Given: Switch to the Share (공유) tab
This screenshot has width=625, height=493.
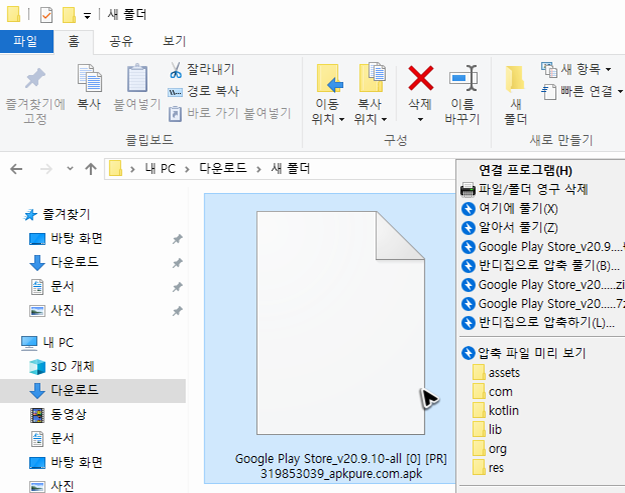Looking at the screenshot, I should [x=121, y=41].
